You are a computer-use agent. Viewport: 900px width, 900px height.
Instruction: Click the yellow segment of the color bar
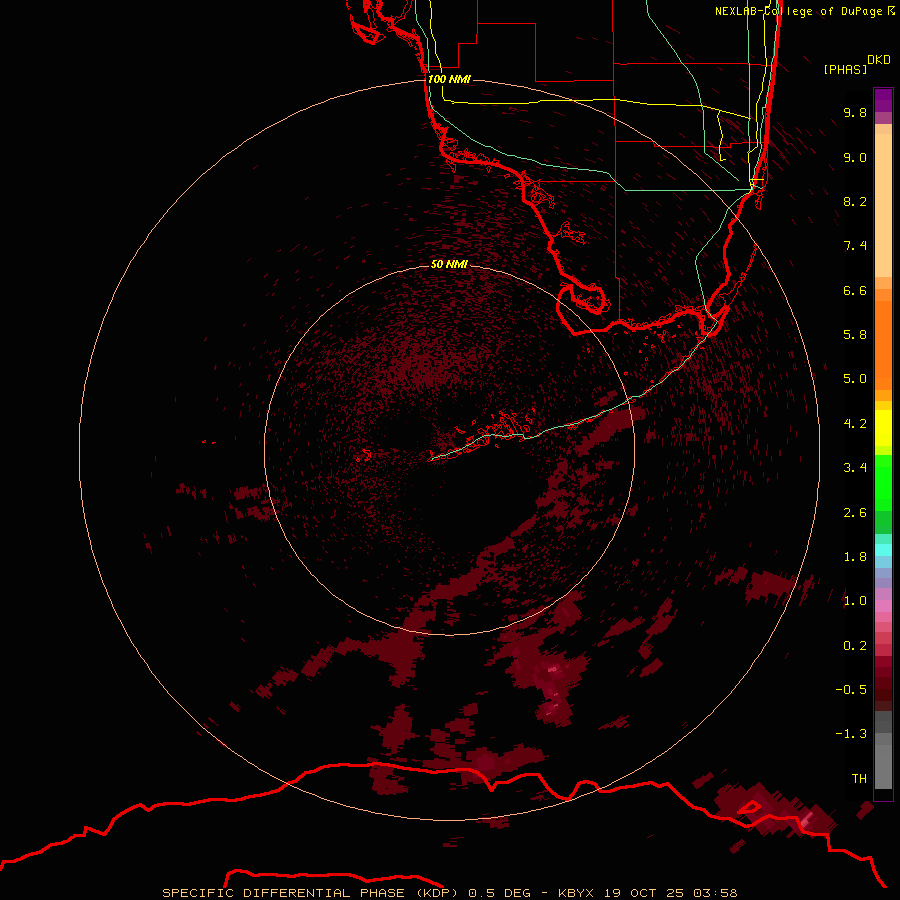[883, 428]
